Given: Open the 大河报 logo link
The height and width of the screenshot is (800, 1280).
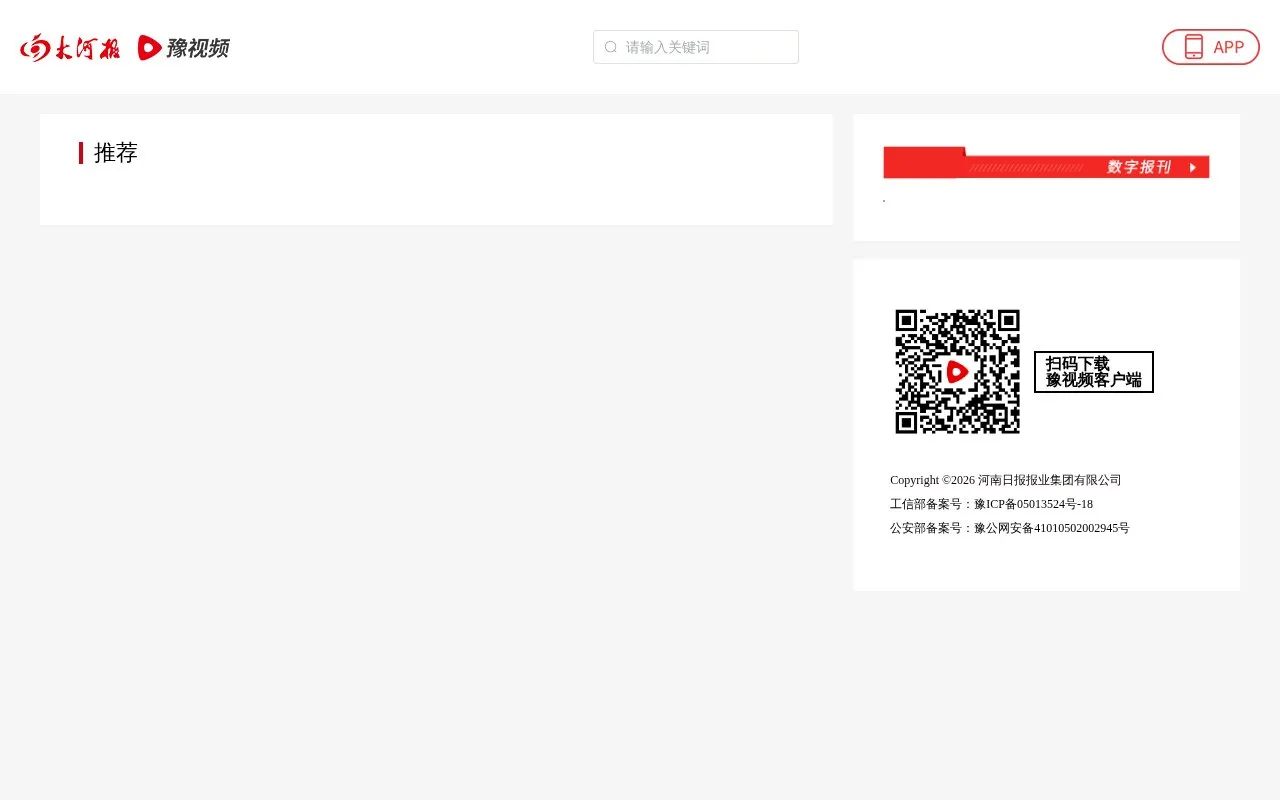Looking at the screenshot, I should pyautogui.click(x=70, y=47).
